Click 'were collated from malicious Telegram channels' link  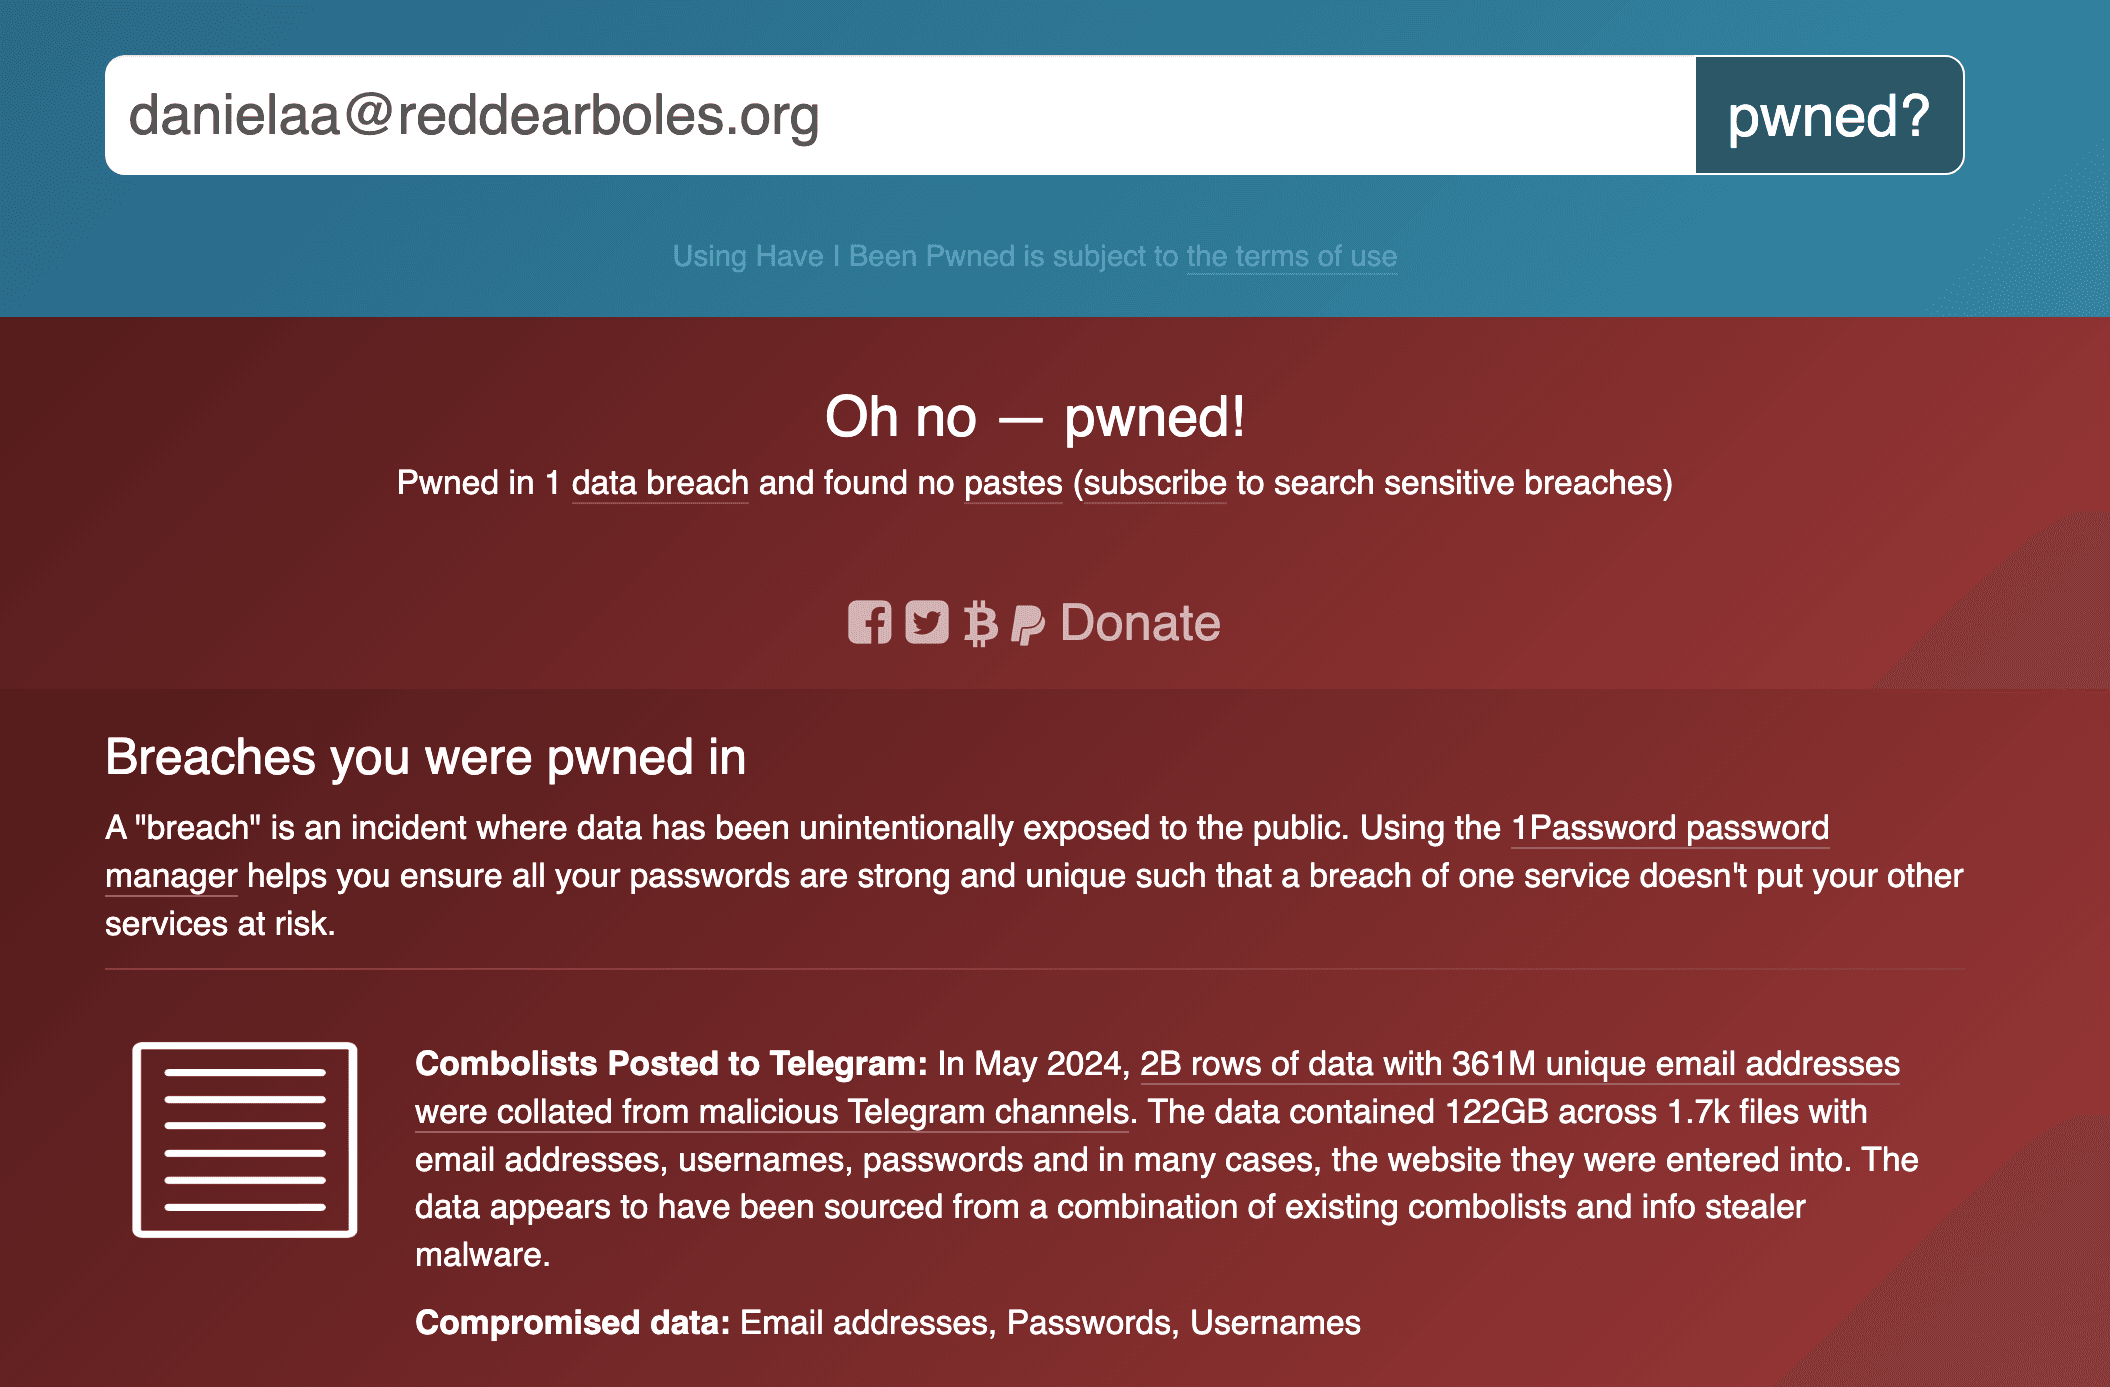point(772,1112)
